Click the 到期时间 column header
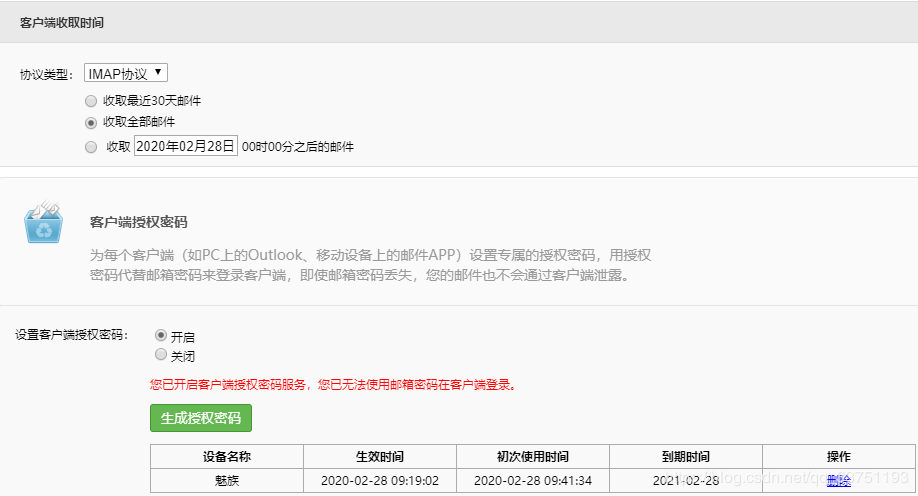 [686, 457]
